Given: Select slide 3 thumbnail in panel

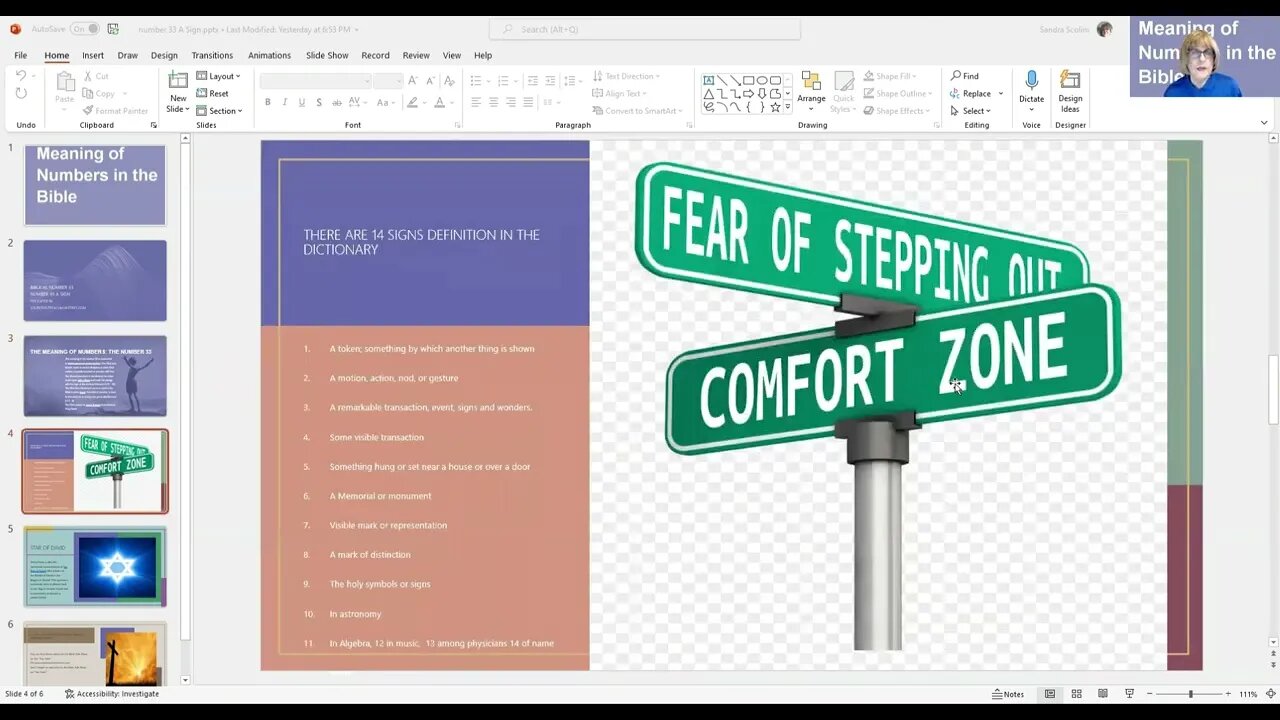Looking at the screenshot, I should pos(95,376).
